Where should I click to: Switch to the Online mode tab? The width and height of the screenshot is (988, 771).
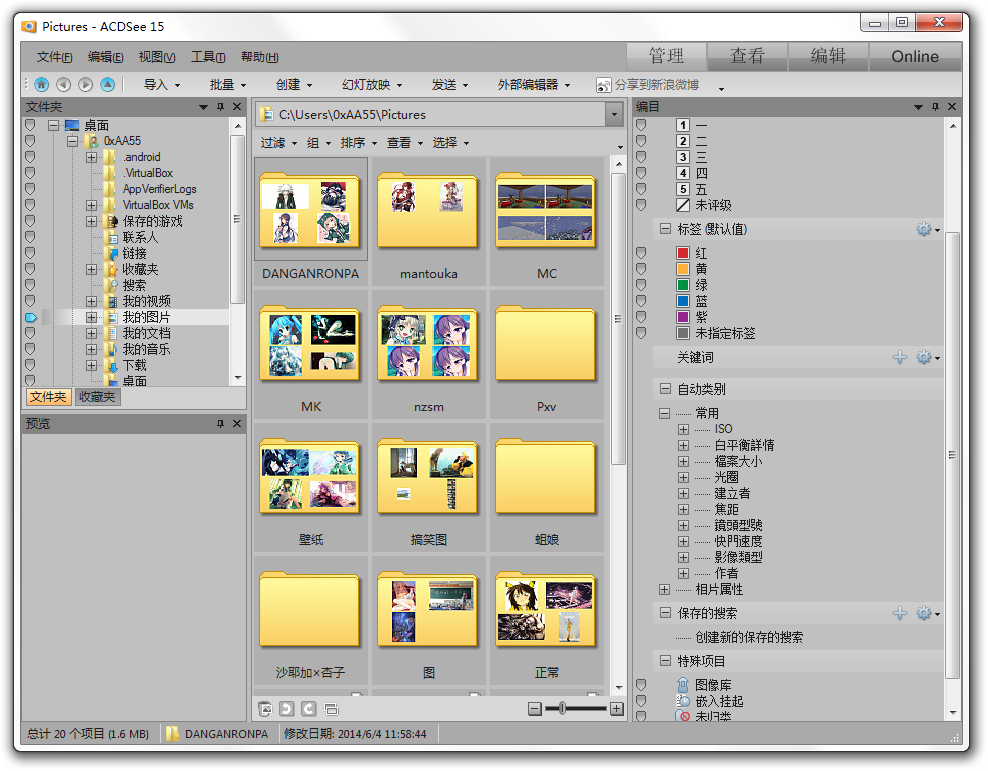point(915,56)
